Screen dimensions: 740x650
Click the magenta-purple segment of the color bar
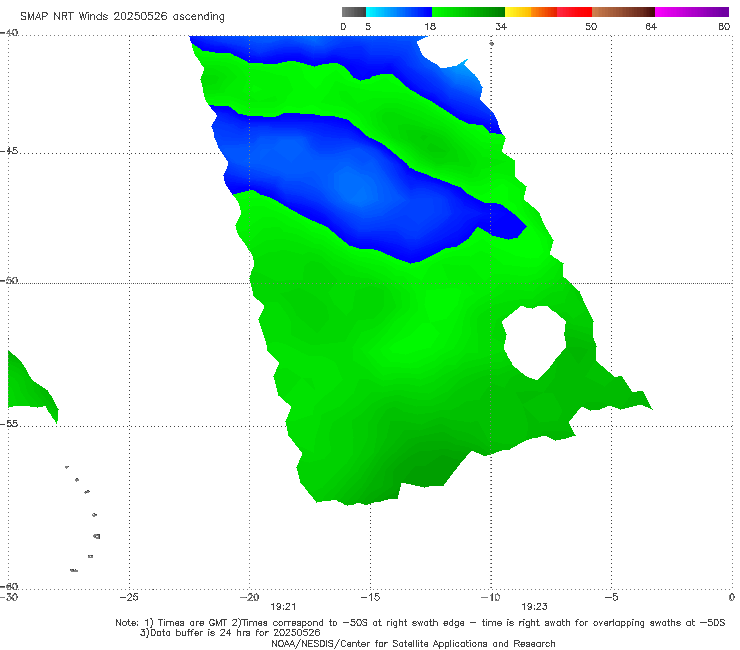pos(692,12)
